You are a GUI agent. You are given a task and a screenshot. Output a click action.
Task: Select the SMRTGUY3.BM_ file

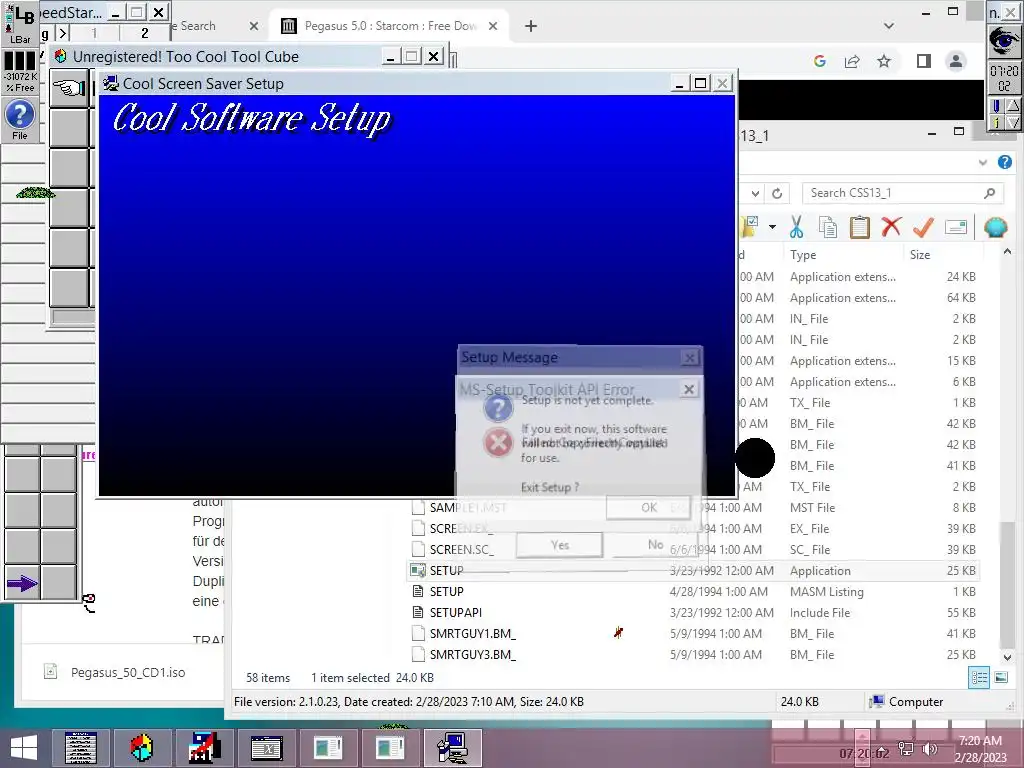[692, 654]
